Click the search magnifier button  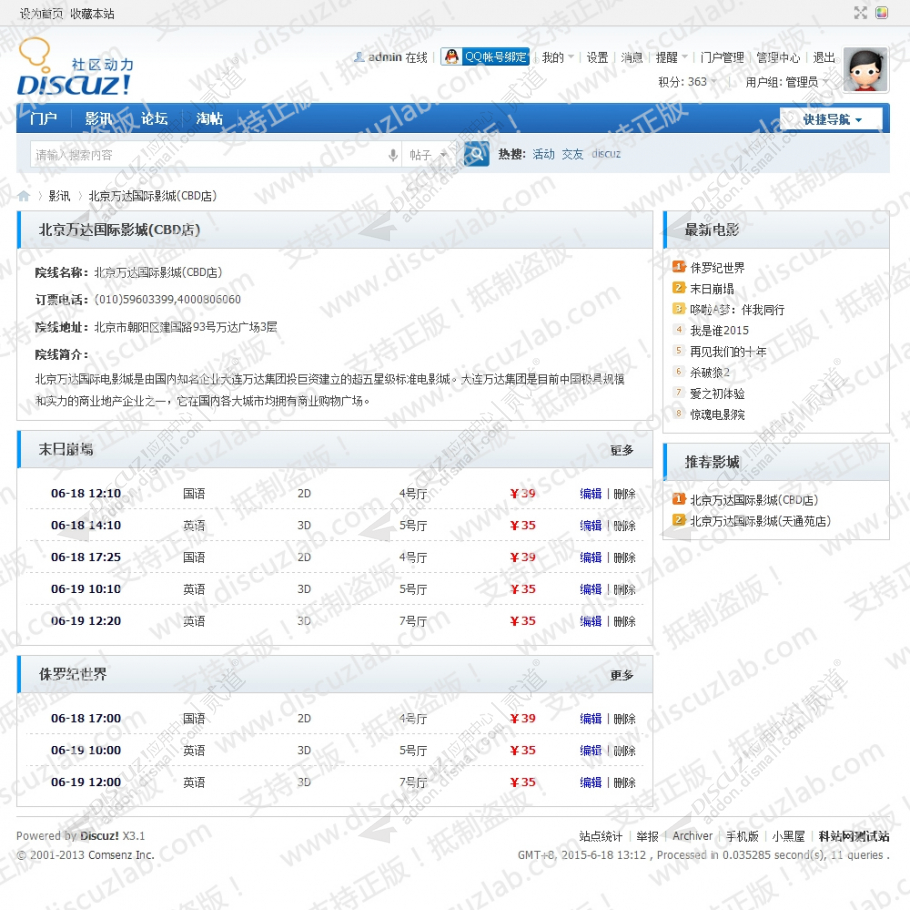476,154
